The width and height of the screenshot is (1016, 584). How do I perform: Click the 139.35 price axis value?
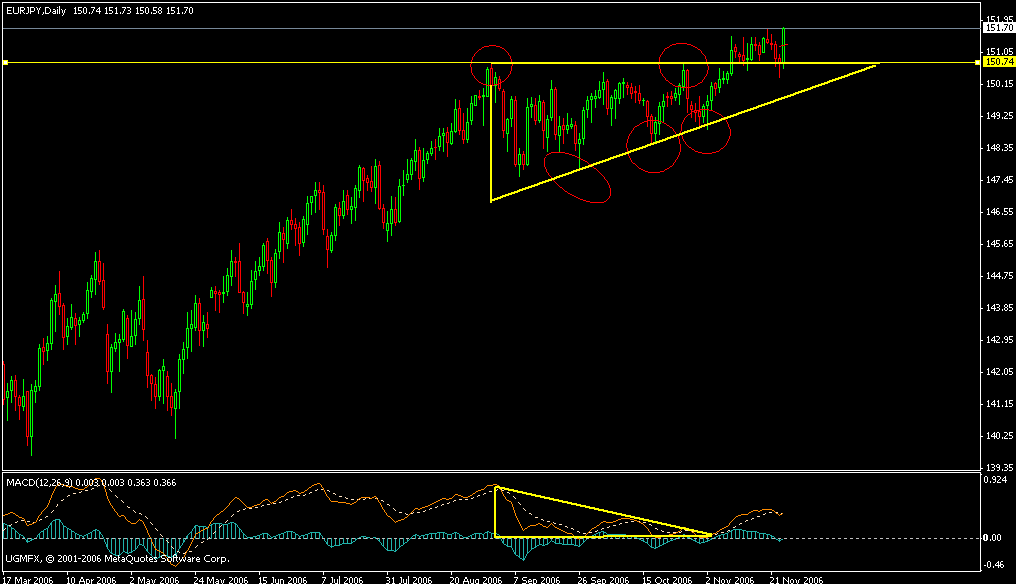tap(1000, 467)
